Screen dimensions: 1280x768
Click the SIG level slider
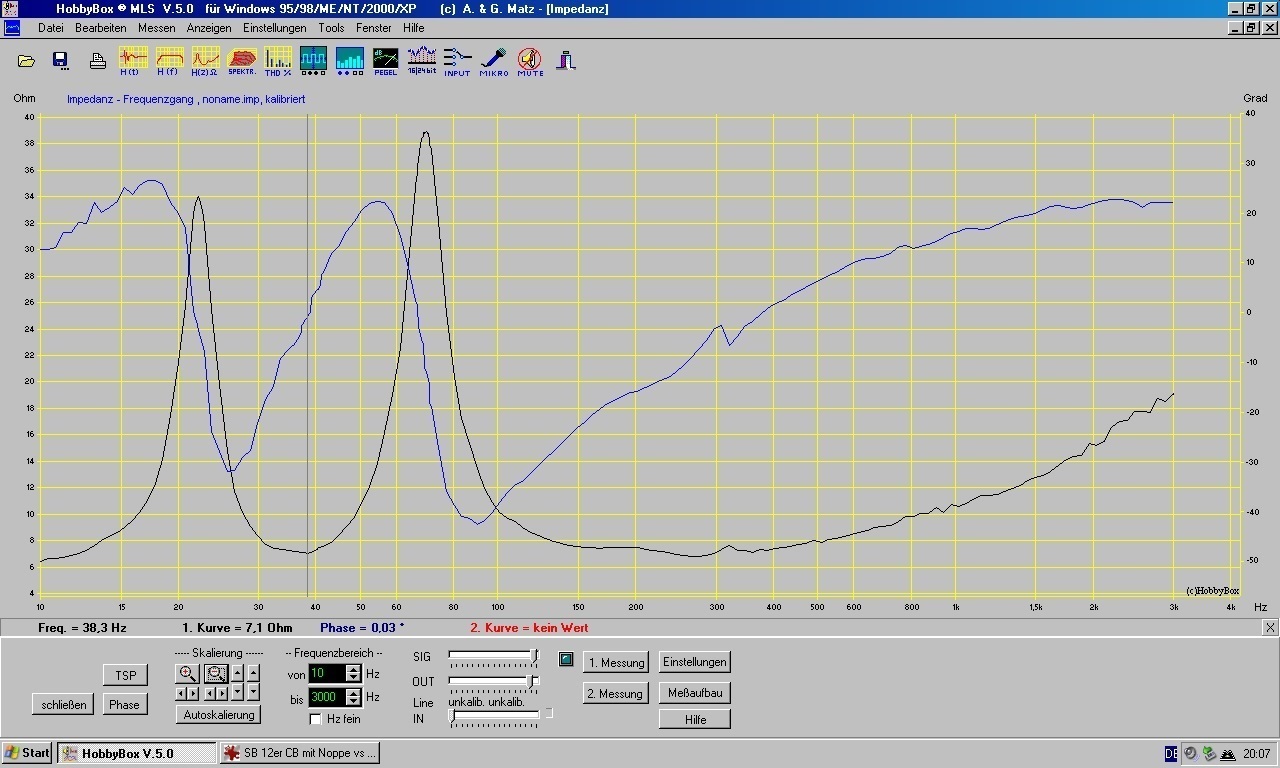tap(492, 655)
